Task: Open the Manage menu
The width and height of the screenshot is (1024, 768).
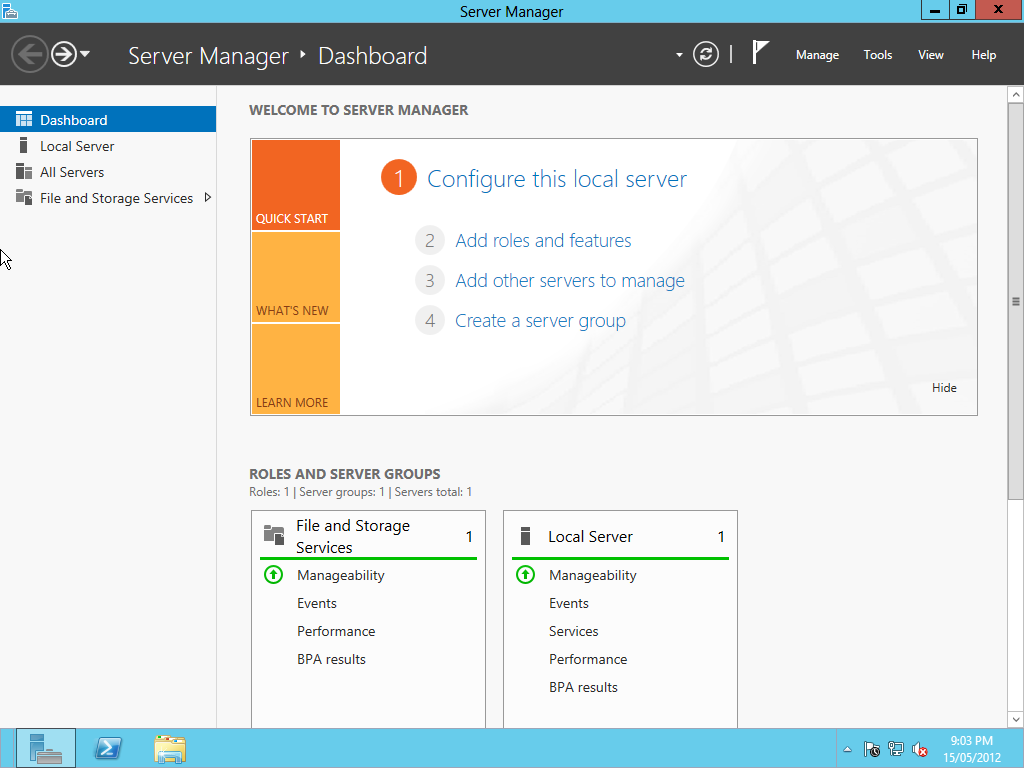Action: coord(817,55)
